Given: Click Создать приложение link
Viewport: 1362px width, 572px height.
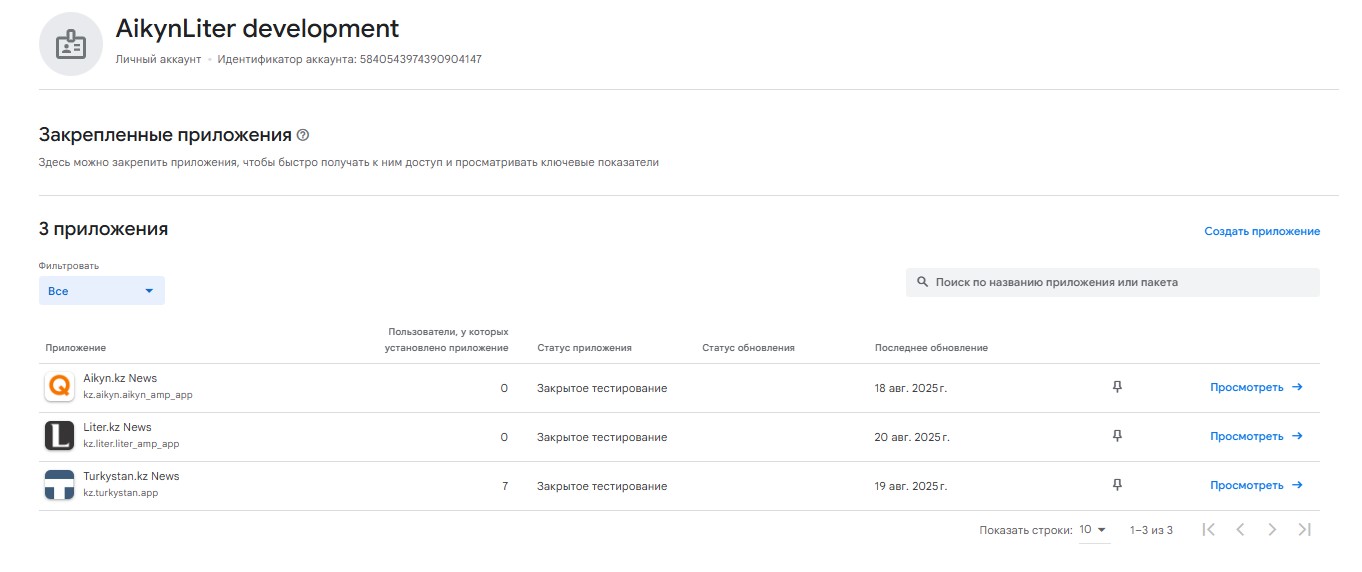Looking at the screenshot, I should (x=1261, y=231).
